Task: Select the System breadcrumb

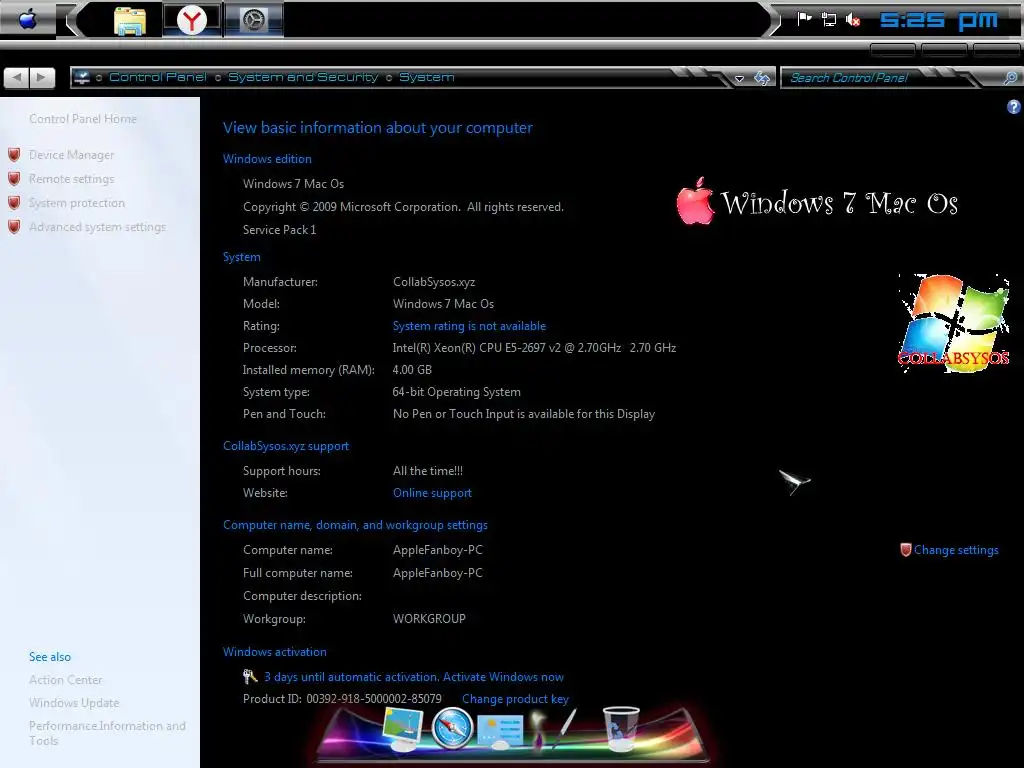Action: (426, 77)
